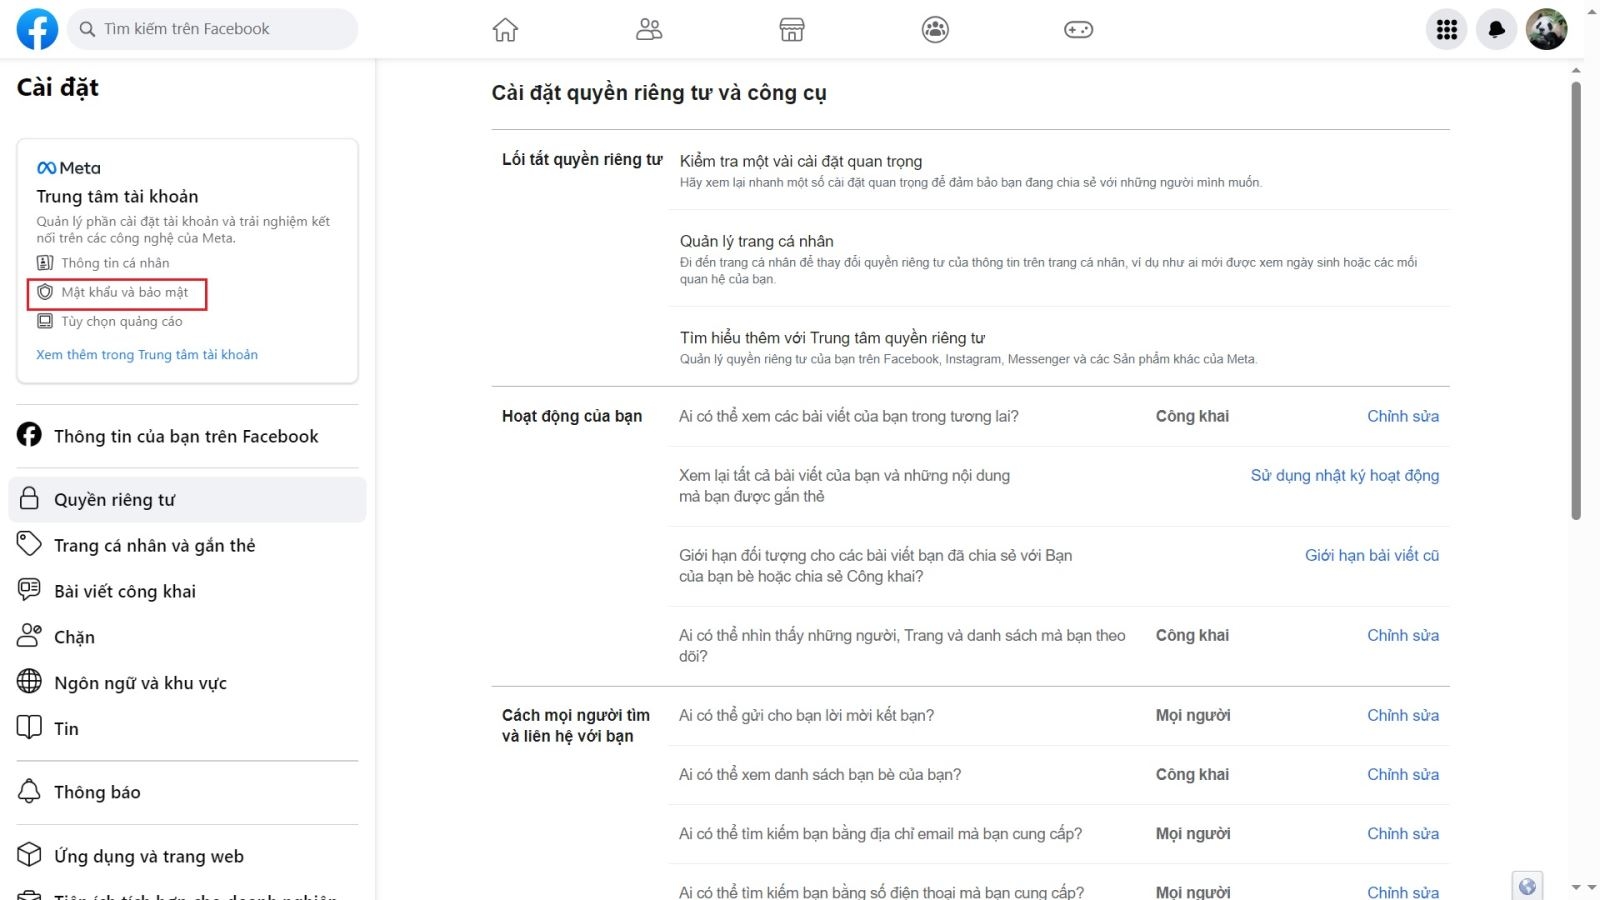Click the Facebook logo icon
The width and height of the screenshot is (1600, 900).
[37, 29]
